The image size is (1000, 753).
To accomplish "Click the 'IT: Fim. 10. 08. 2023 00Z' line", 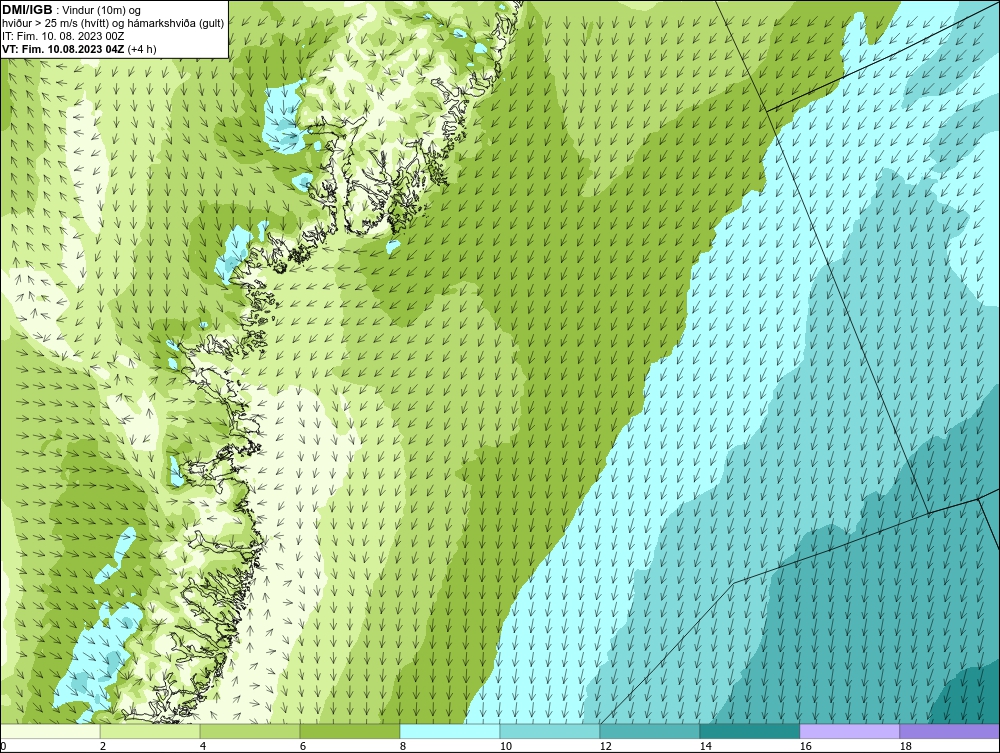I will click(x=63, y=36).
